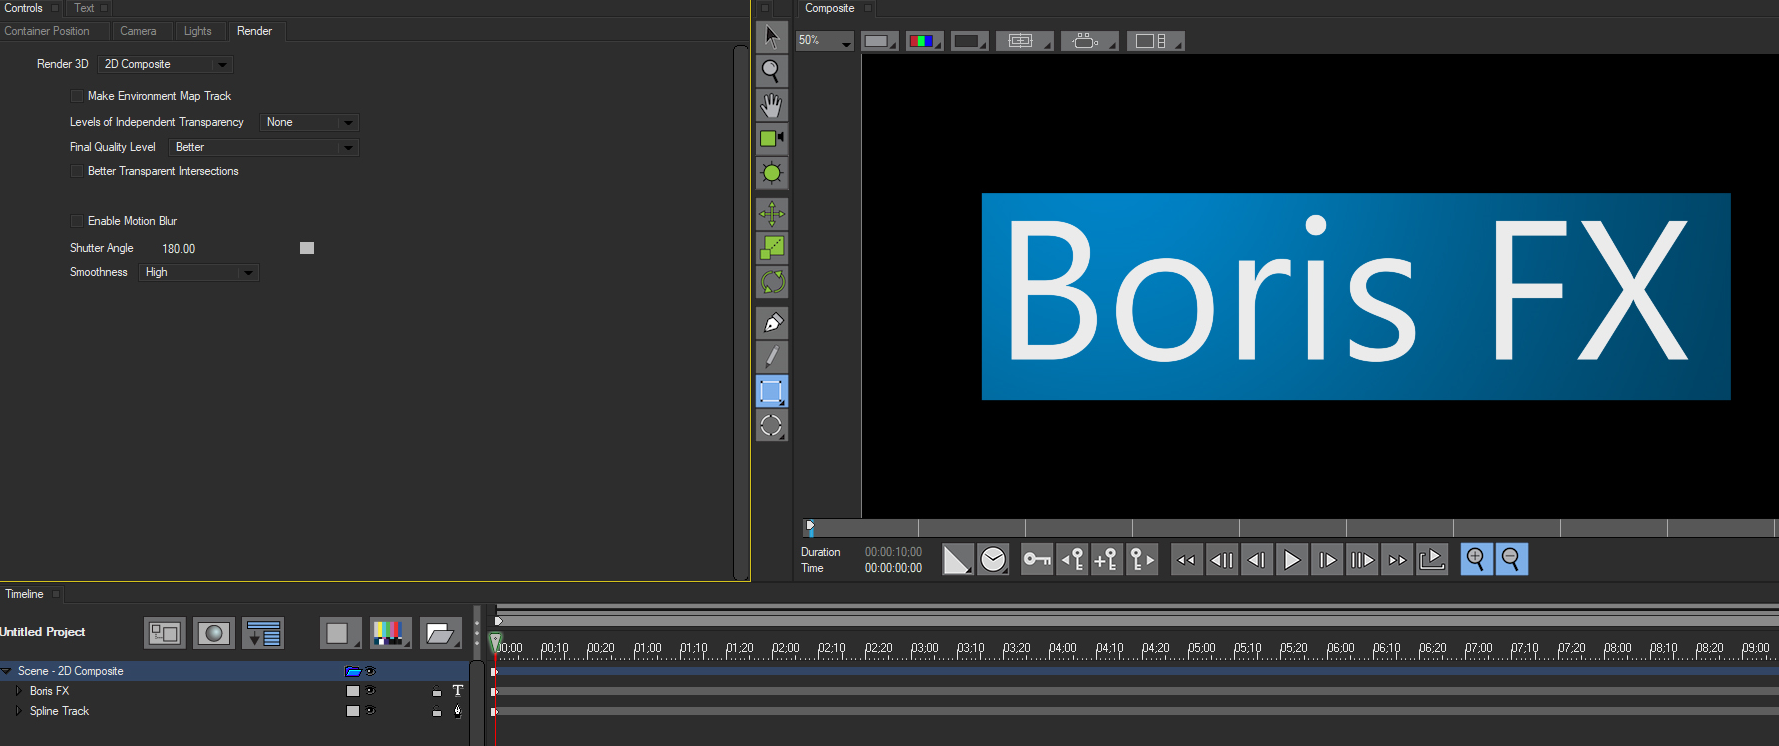Image resolution: width=1779 pixels, height=746 pixels.
Task: Step forward one frame
Action: point(1327,560)
